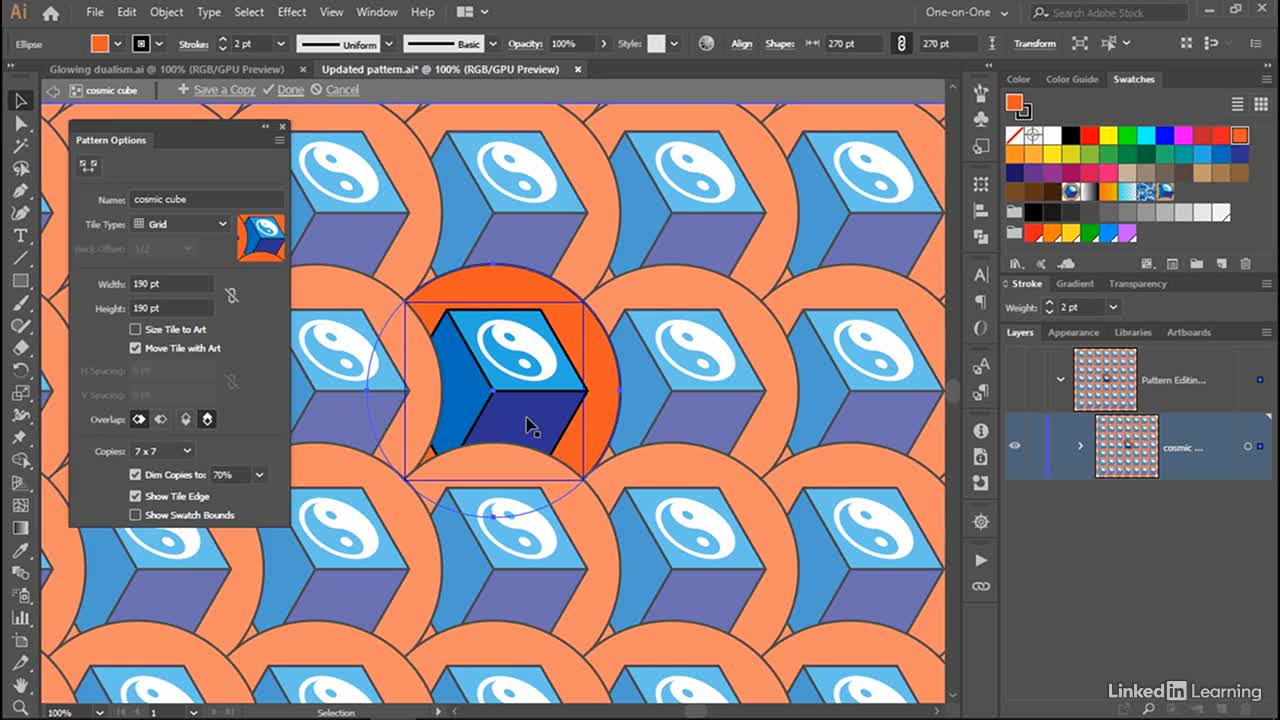
Task: Hide the cosmic layer via eye icon
Action: (1015, 446)
